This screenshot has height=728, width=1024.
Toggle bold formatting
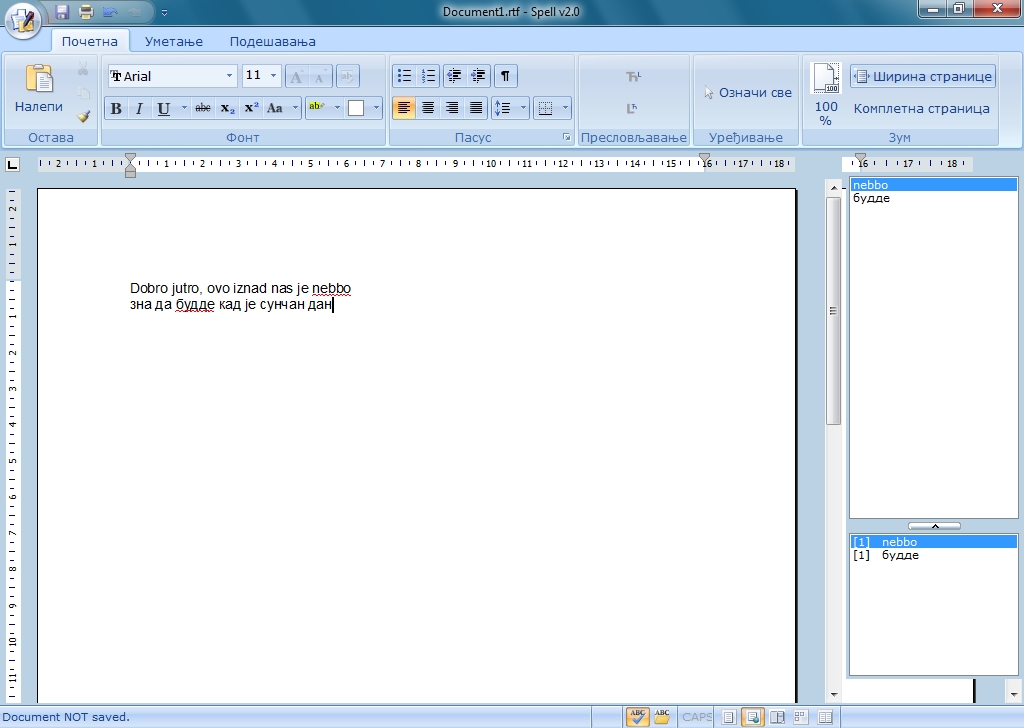[116, 108]
